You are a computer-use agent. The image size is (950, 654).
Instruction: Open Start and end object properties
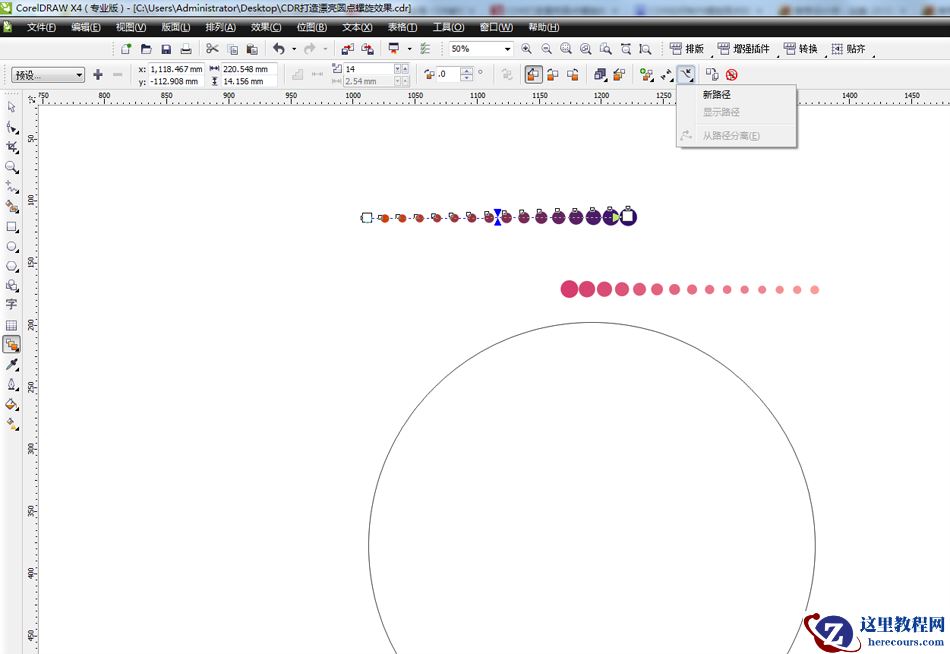point(666,75)
